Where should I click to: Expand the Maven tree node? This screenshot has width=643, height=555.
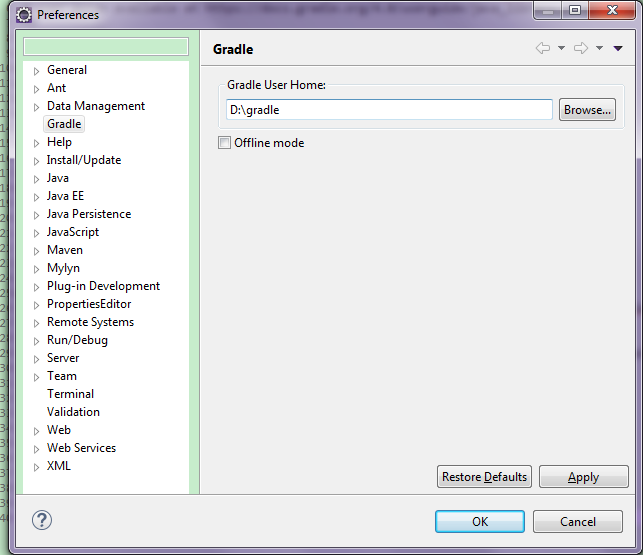(36, 251)
